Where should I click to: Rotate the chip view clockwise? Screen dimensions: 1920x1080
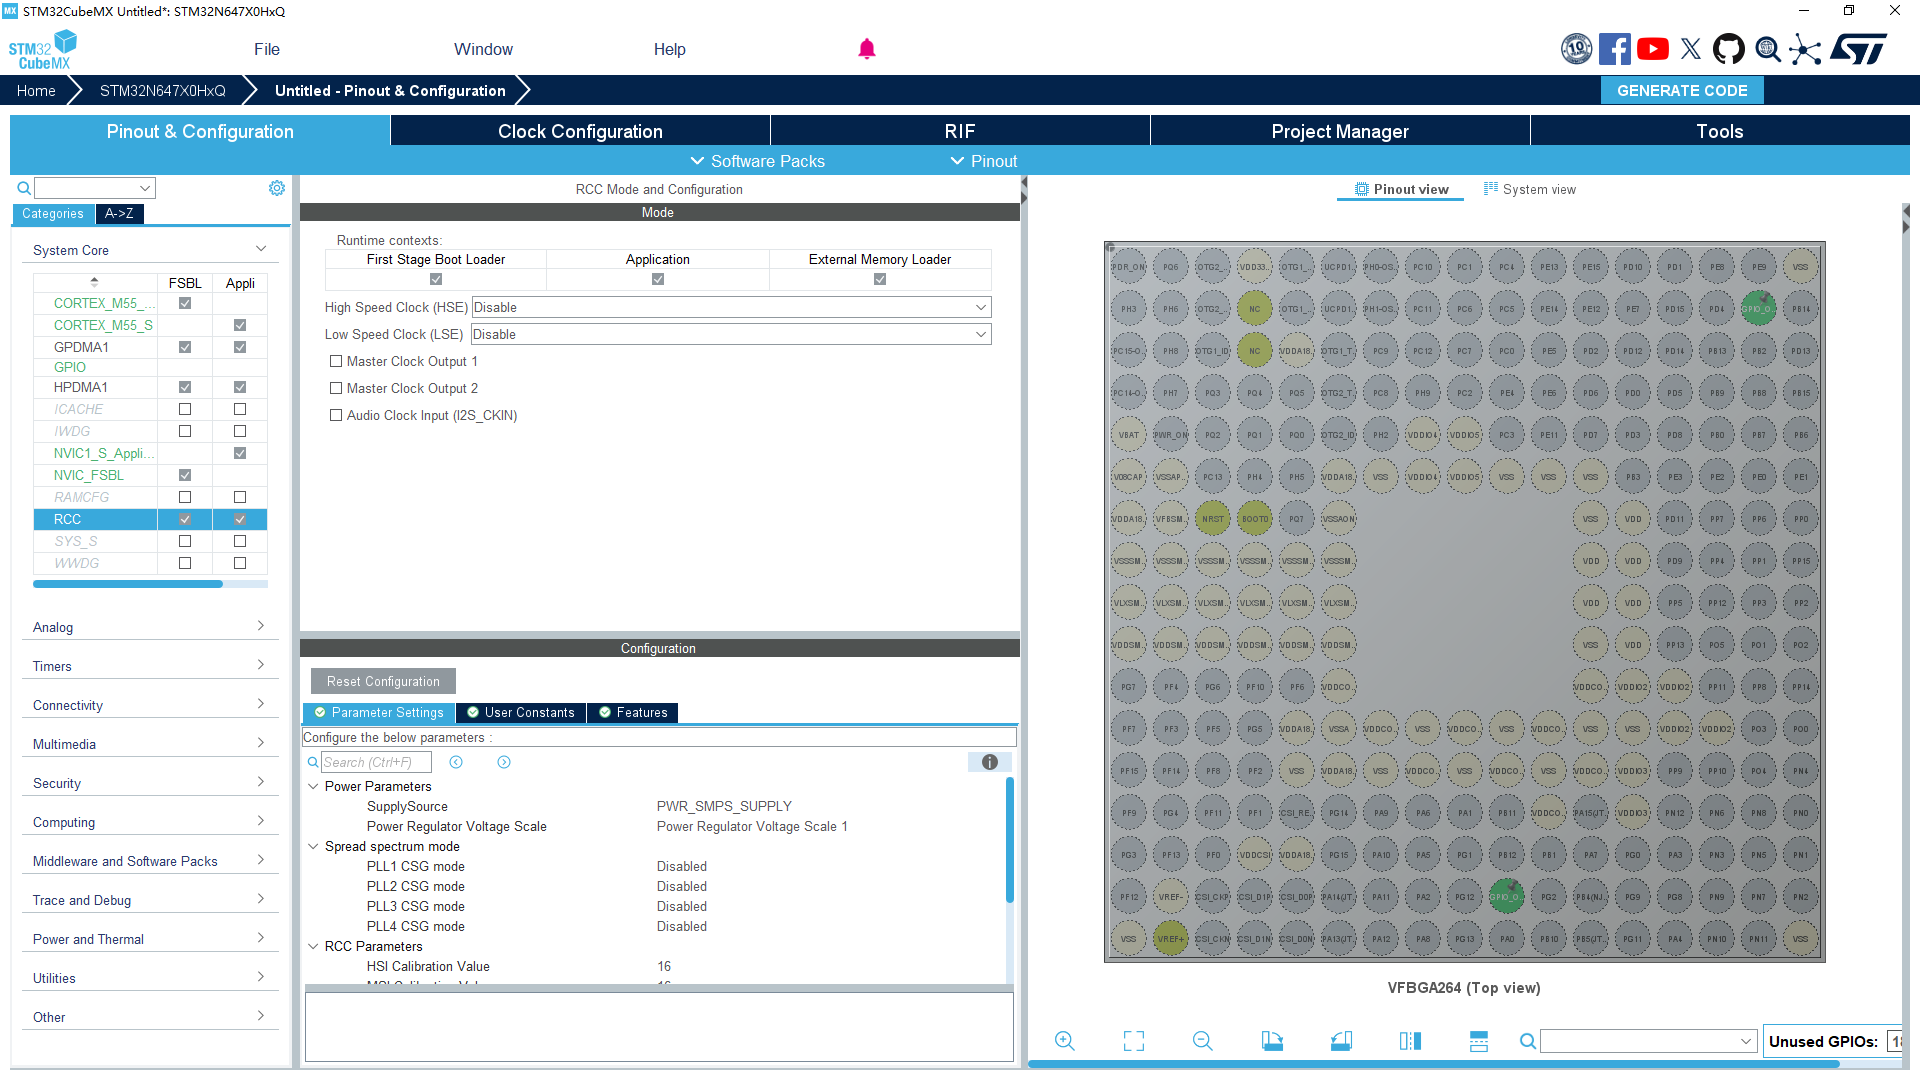pyautogui.click(x=1272, y=1041)
